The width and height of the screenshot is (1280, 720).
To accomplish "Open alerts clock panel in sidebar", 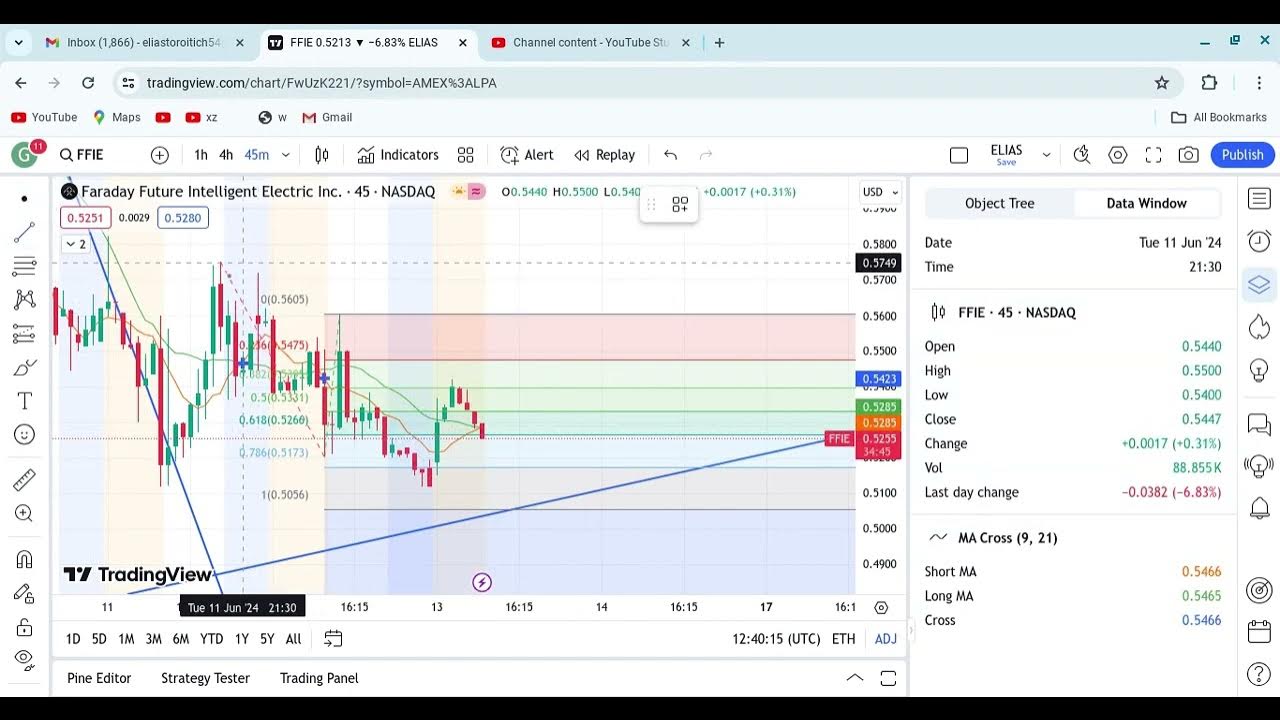I will click(x=1259, y=241).
